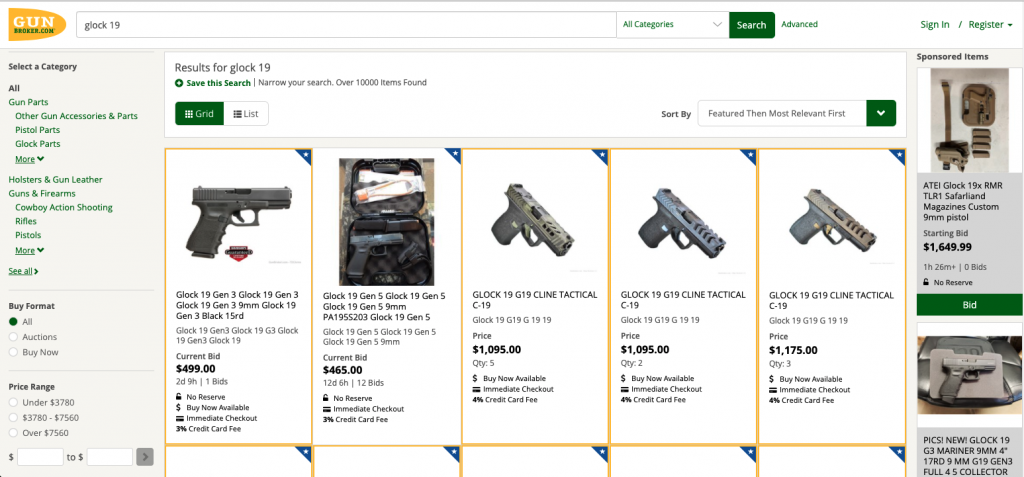Click the ATEI Glock 19x holster sponsored thumbnail
The height and width of the screenshot is (477, 1024).
click(x=970, y=120)
